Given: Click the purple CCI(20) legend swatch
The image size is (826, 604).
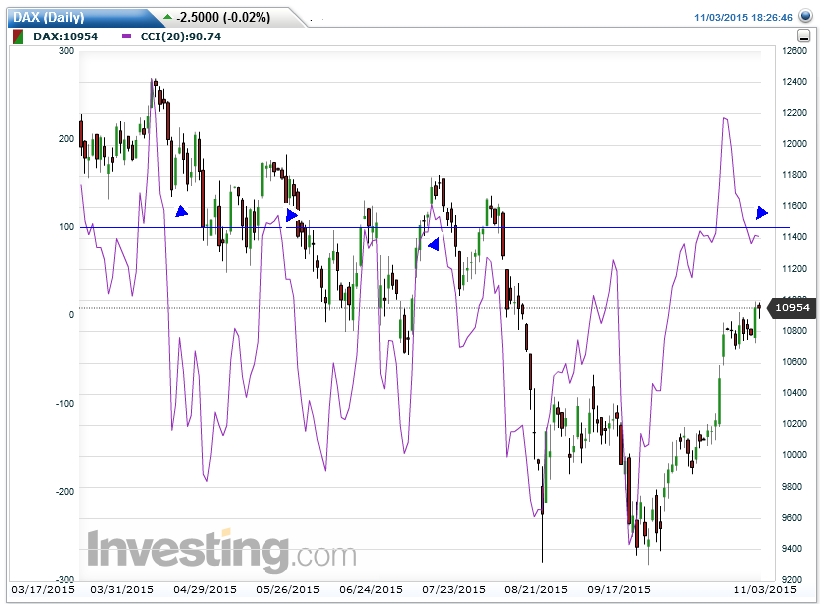Looking at the screenshot, I should click(126, 36).
